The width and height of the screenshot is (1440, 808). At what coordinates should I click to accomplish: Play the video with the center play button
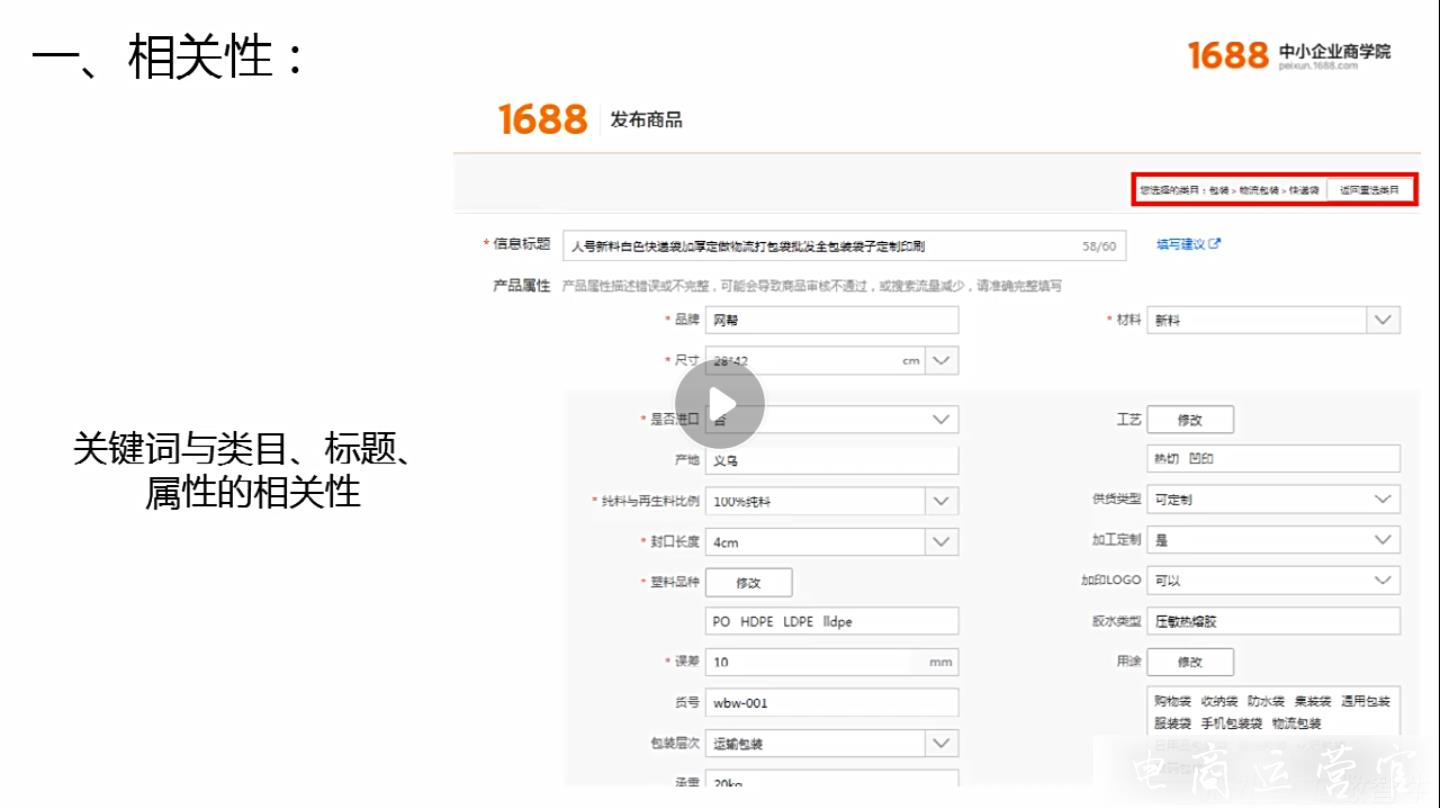(x=720, y=404)
